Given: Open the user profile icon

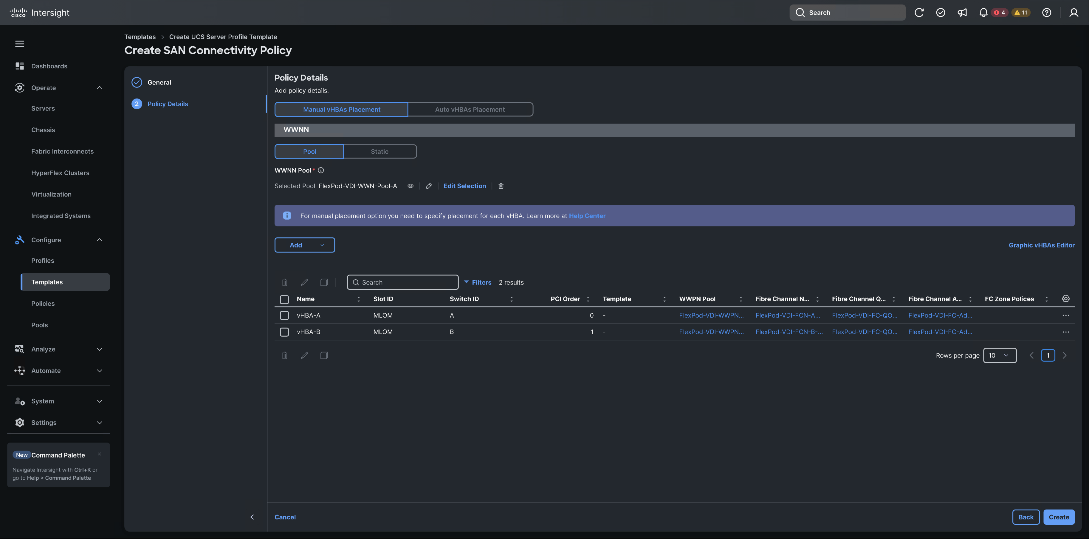Looking at the screenshot, I should (x=1074, y=13).
